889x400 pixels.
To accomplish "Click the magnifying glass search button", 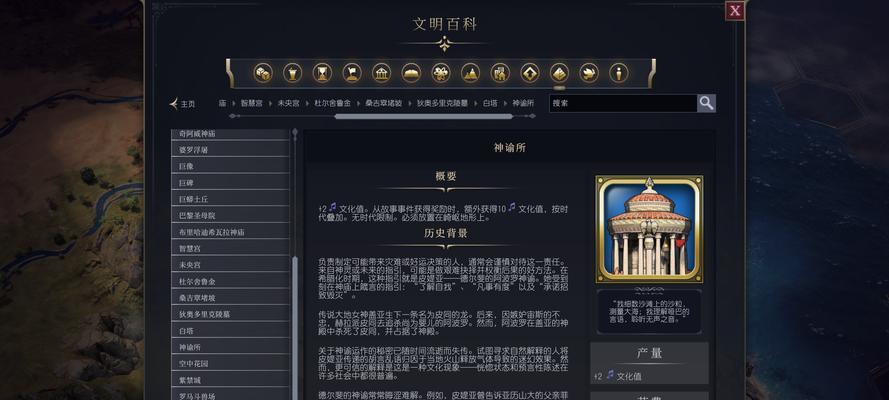I will [x=706, y=103].
